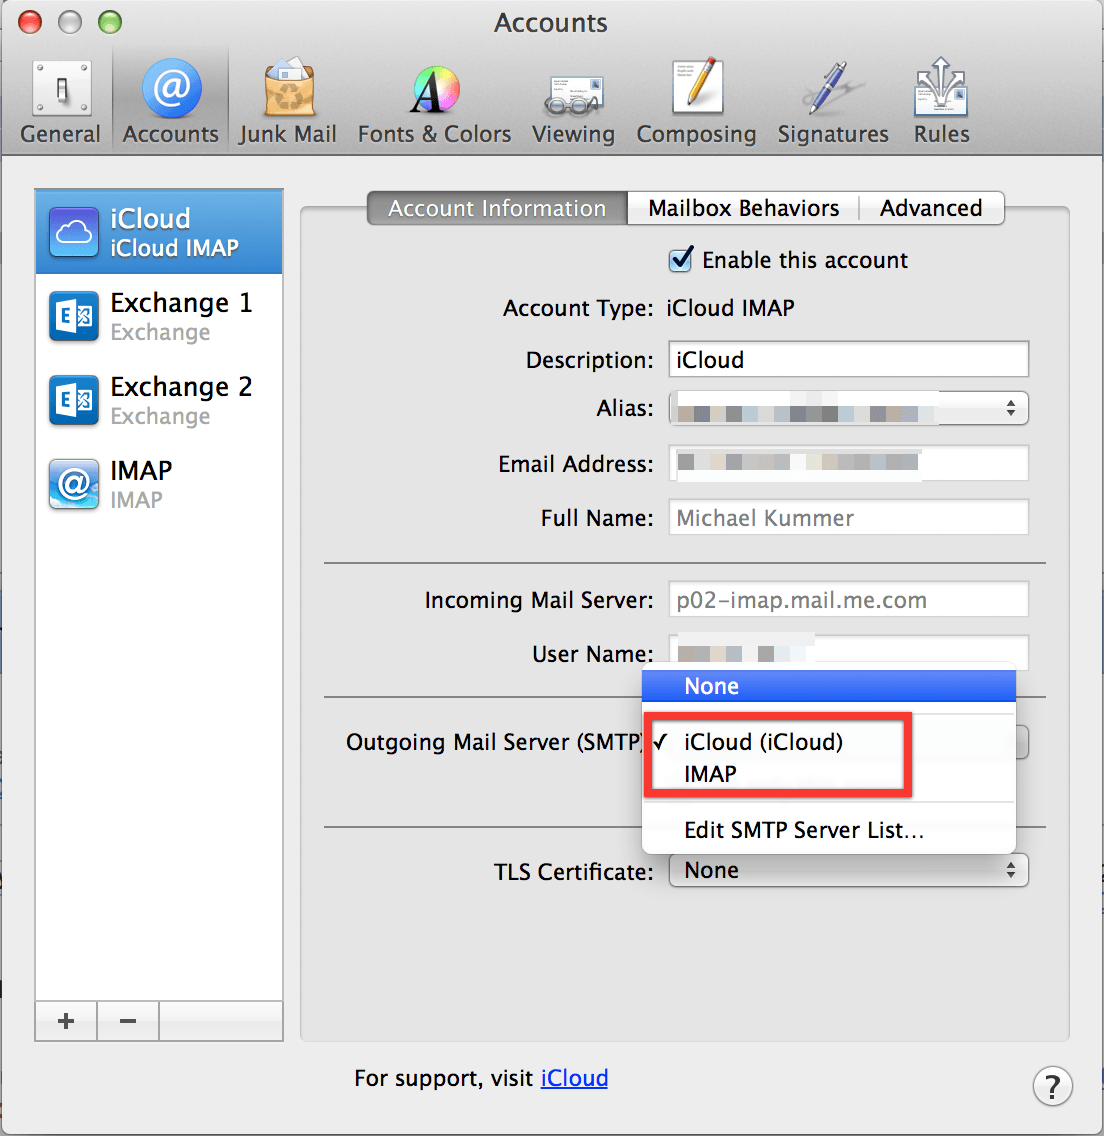Viewport: 1104px width, 1136px height.
Task: Select the Exchange 1 account
Action: [x=159, y=316]
